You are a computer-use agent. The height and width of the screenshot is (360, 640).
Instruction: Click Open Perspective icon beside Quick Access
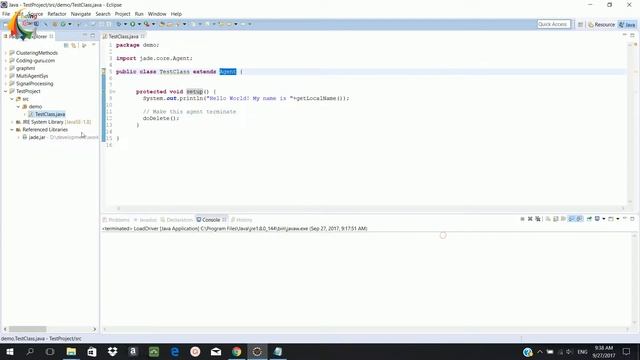pos(580,24)
